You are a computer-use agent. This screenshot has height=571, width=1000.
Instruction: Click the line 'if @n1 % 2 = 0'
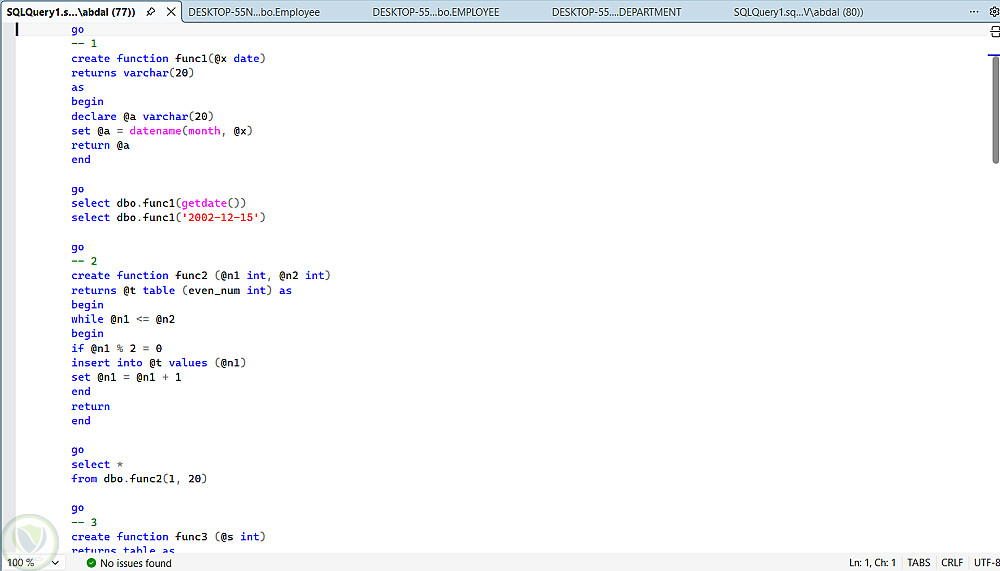(117, 348)
